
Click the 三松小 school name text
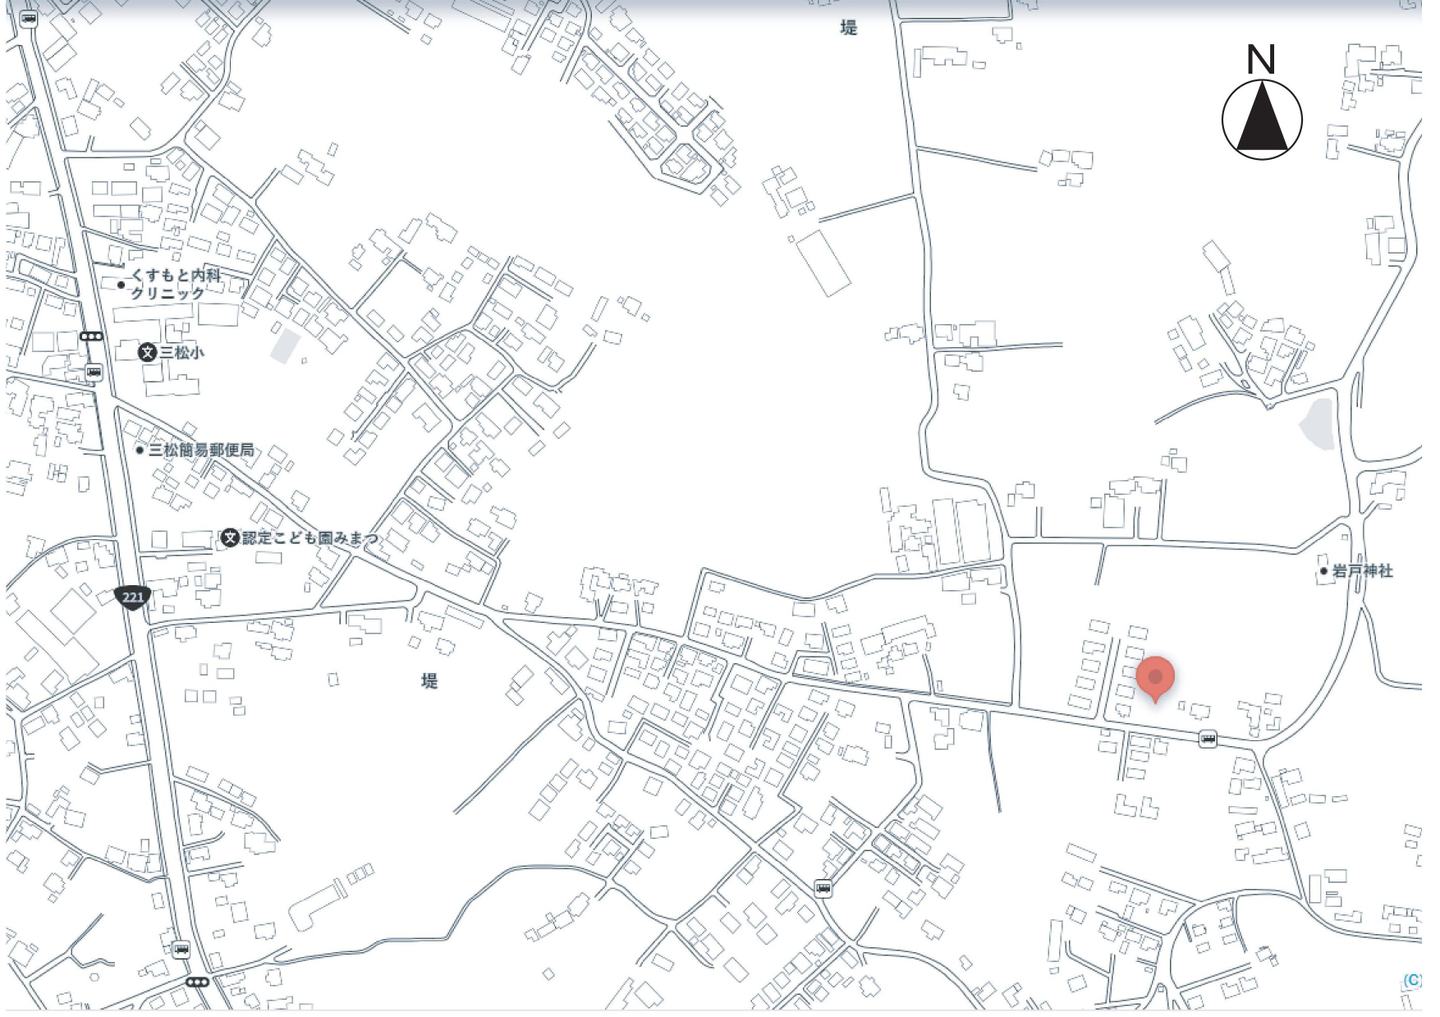(181, 352)
